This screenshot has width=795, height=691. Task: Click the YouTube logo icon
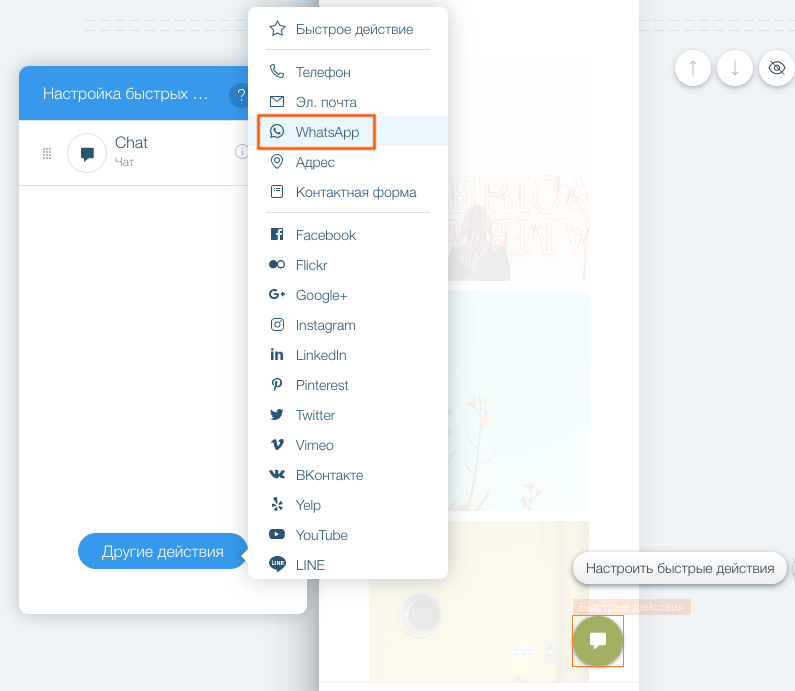277,535
